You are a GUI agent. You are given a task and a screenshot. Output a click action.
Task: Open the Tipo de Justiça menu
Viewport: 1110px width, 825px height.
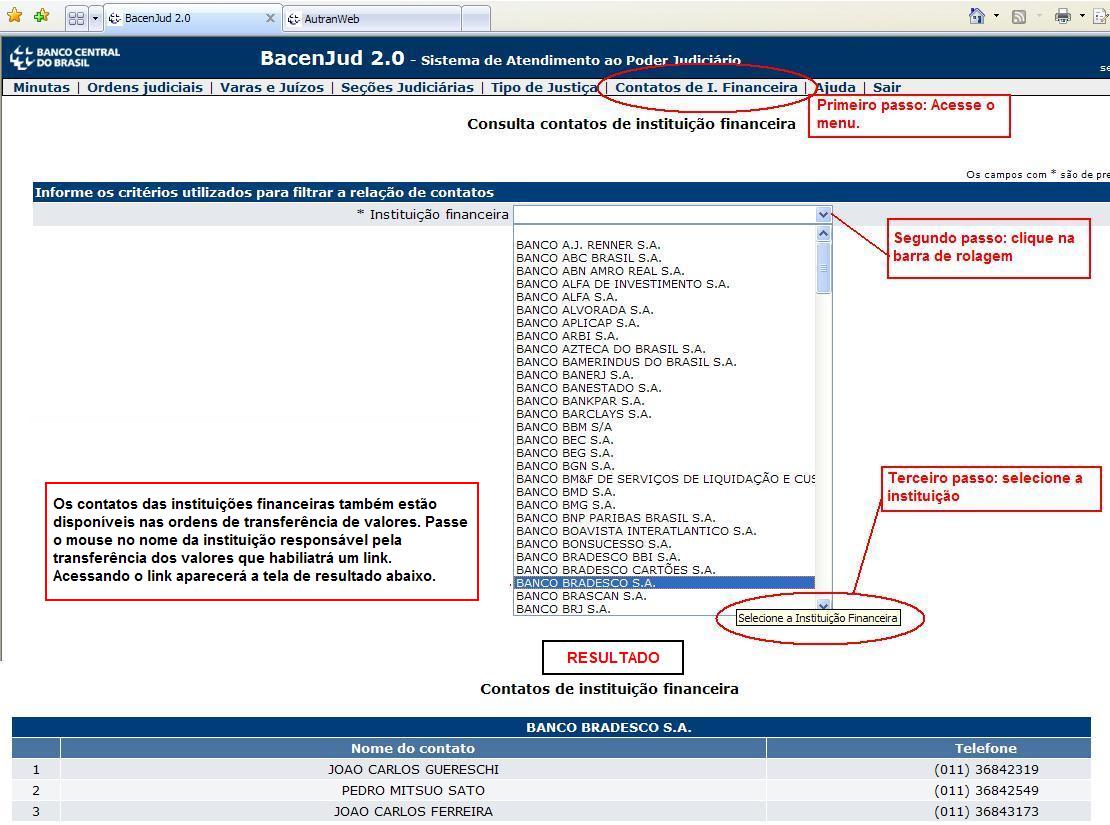[x=544, y=87]
